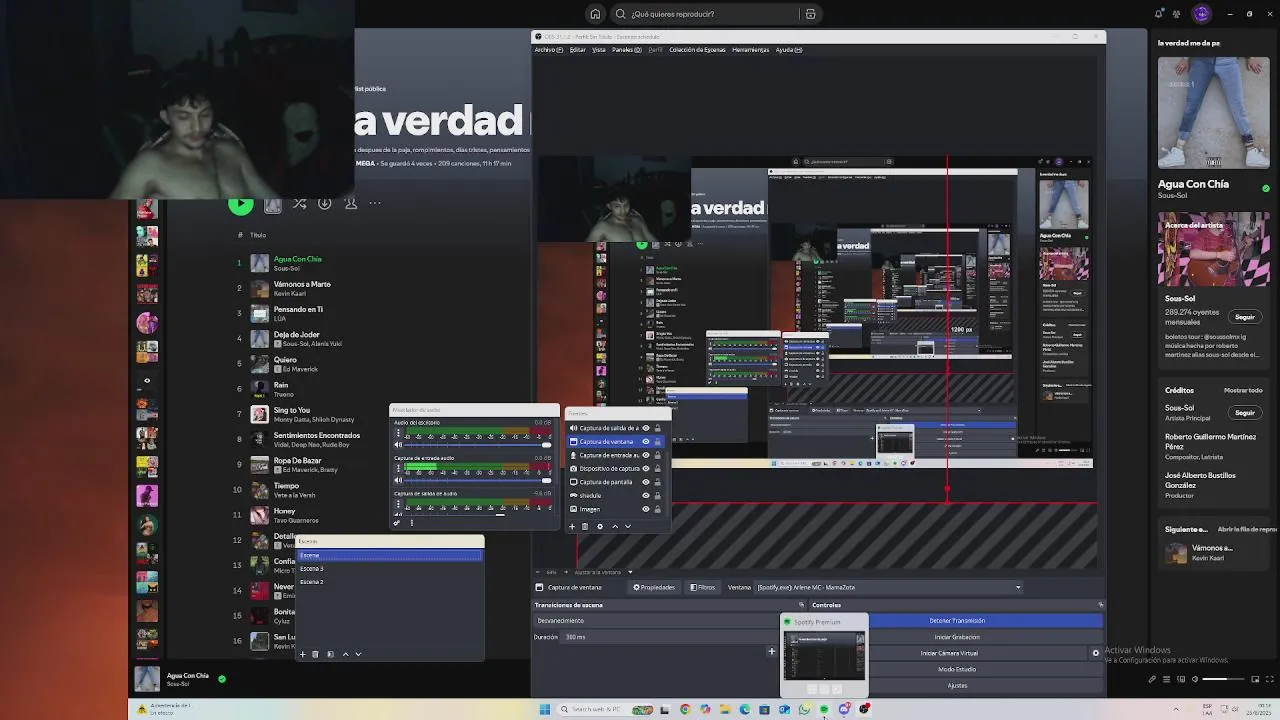Viewport: 1280px width, 720px height.
Task: Mute 'Captura de entrada audio' speaker icon
Action: coord(398,480)
